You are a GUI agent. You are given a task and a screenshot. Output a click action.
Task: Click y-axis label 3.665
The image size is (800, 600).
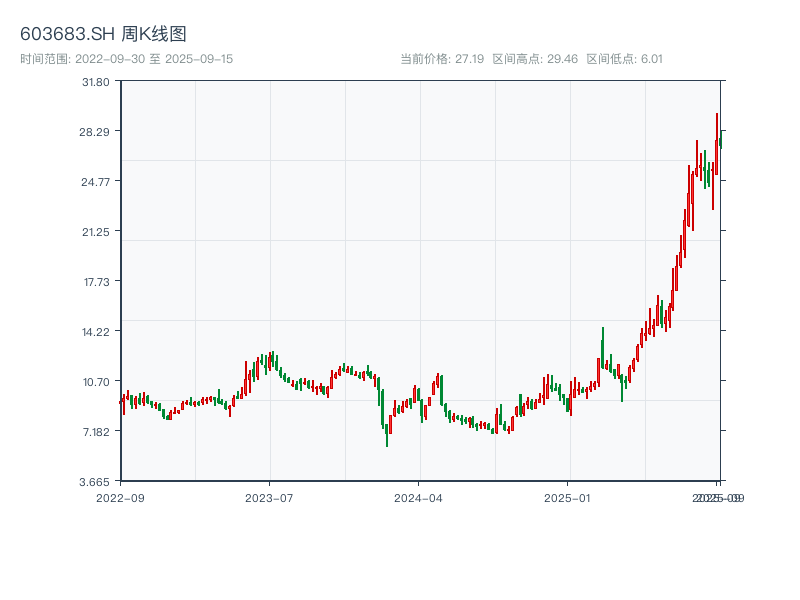pyautogui.click(x=94, y=482)
